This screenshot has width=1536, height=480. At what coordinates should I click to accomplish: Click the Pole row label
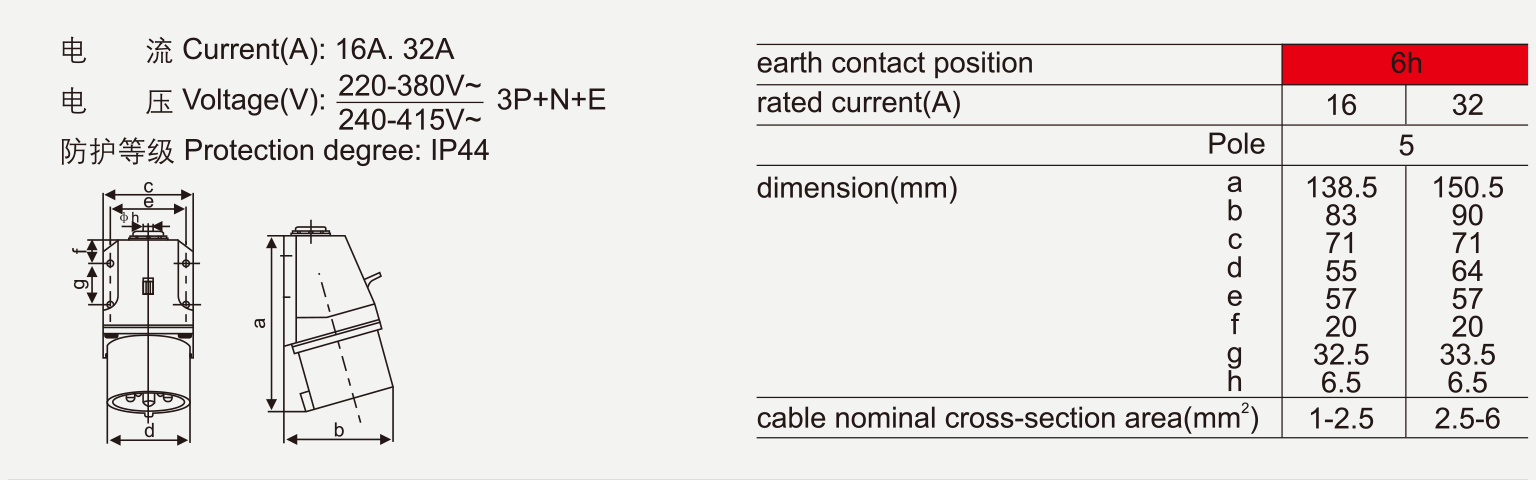tap(1236, 144)
